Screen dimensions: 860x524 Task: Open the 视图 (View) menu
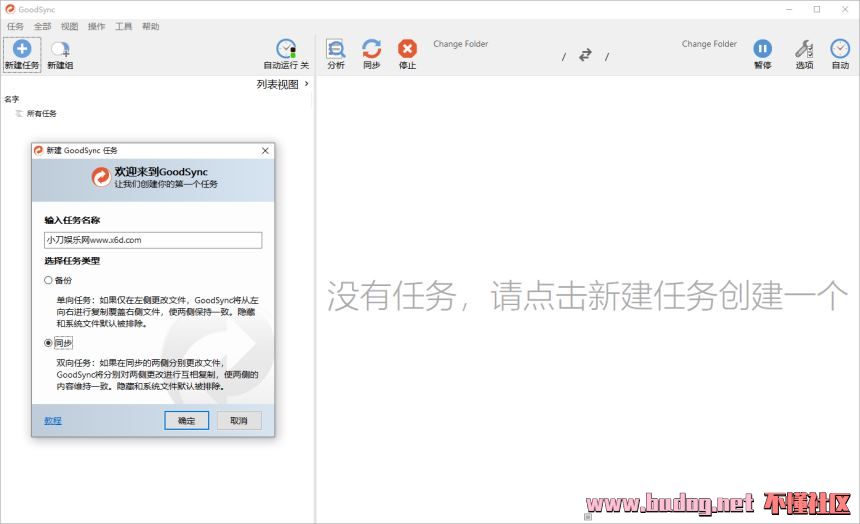(x=69, y=26)
